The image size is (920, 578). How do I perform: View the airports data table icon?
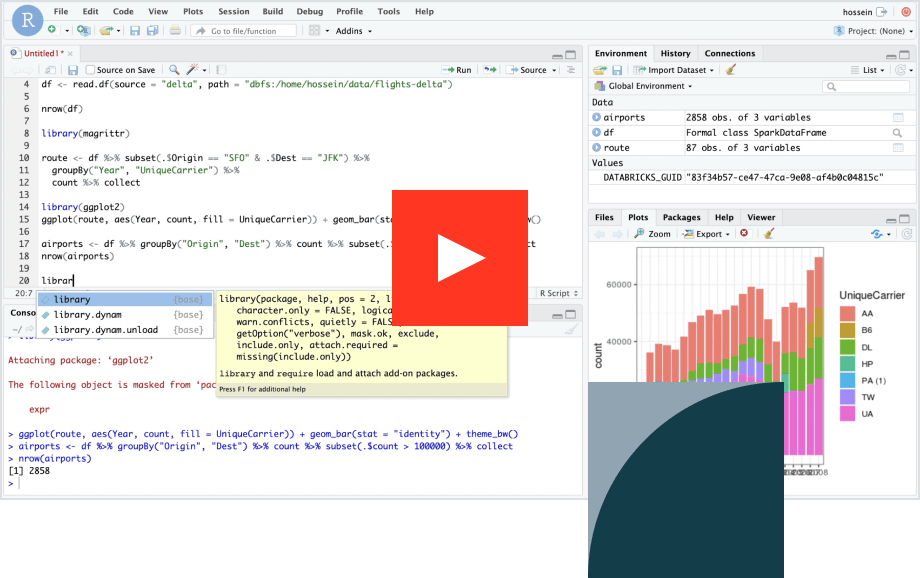pos(898,118)
